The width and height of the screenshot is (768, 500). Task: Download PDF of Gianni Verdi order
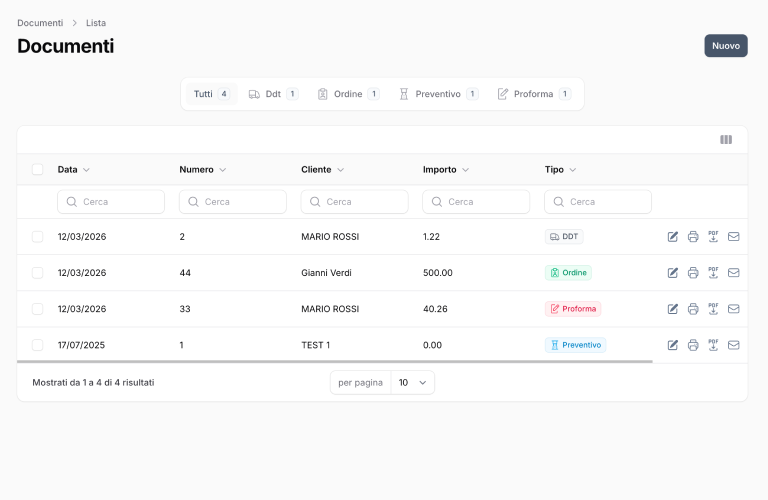click(713, 273)
